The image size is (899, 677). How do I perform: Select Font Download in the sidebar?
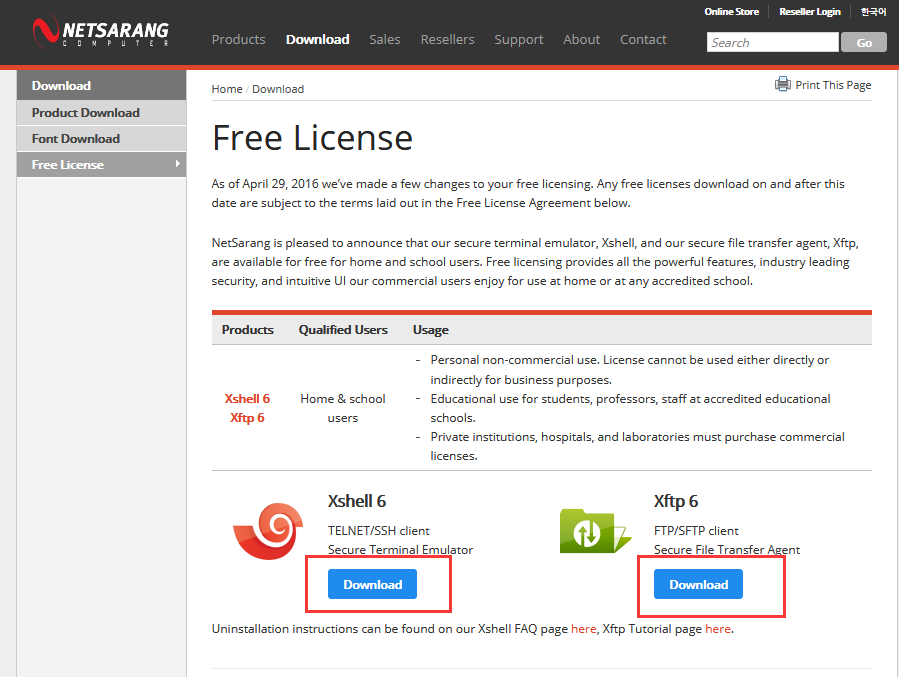(x=101, y=139)
